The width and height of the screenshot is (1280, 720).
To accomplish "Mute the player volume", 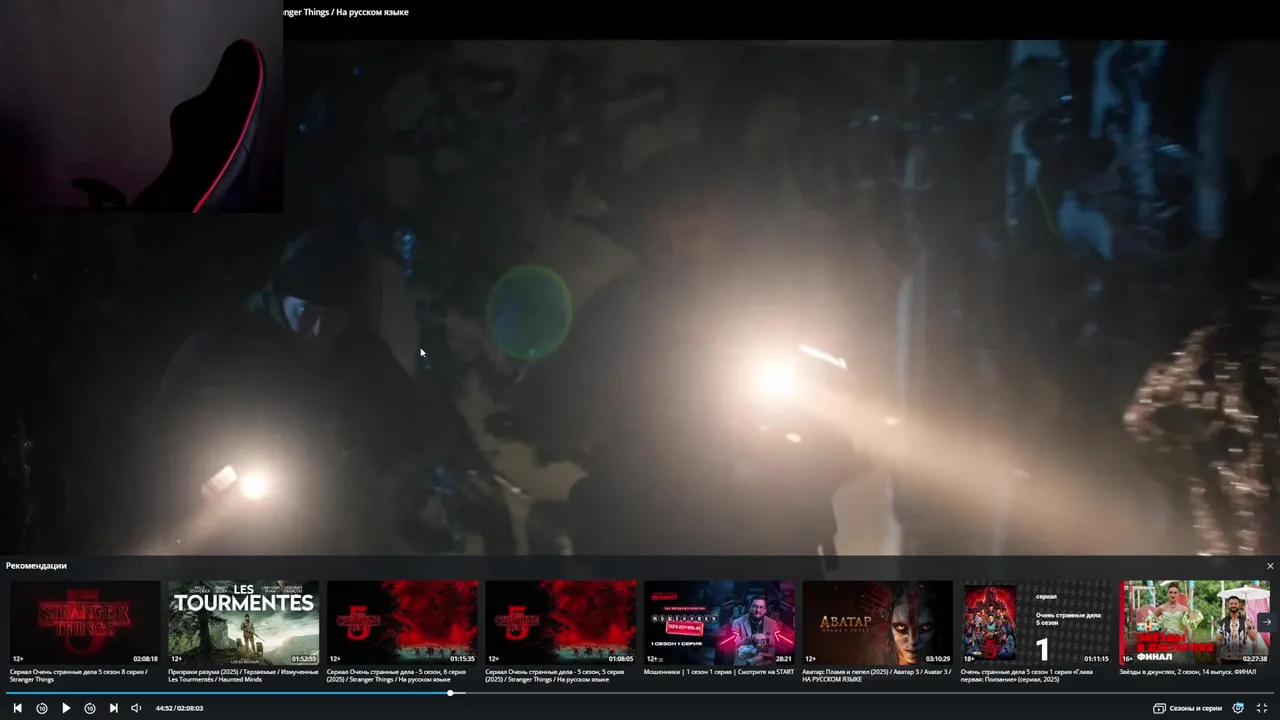I will pyautogui.click(x=137, y=708).
